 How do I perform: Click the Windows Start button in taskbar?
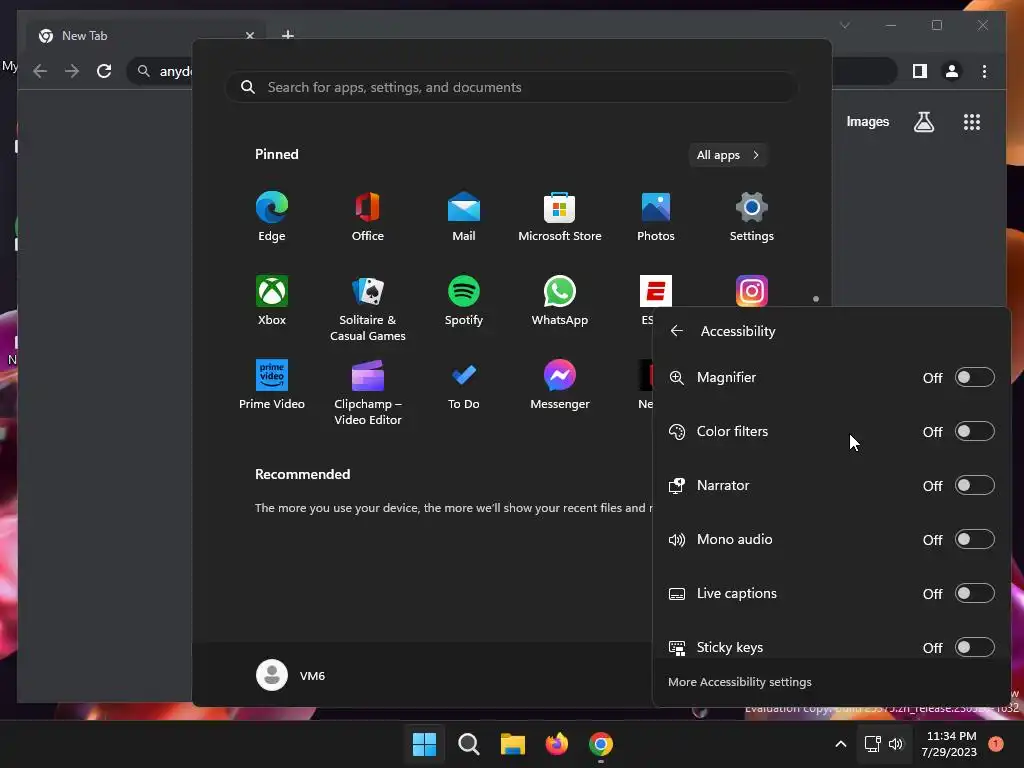(424, 744)
